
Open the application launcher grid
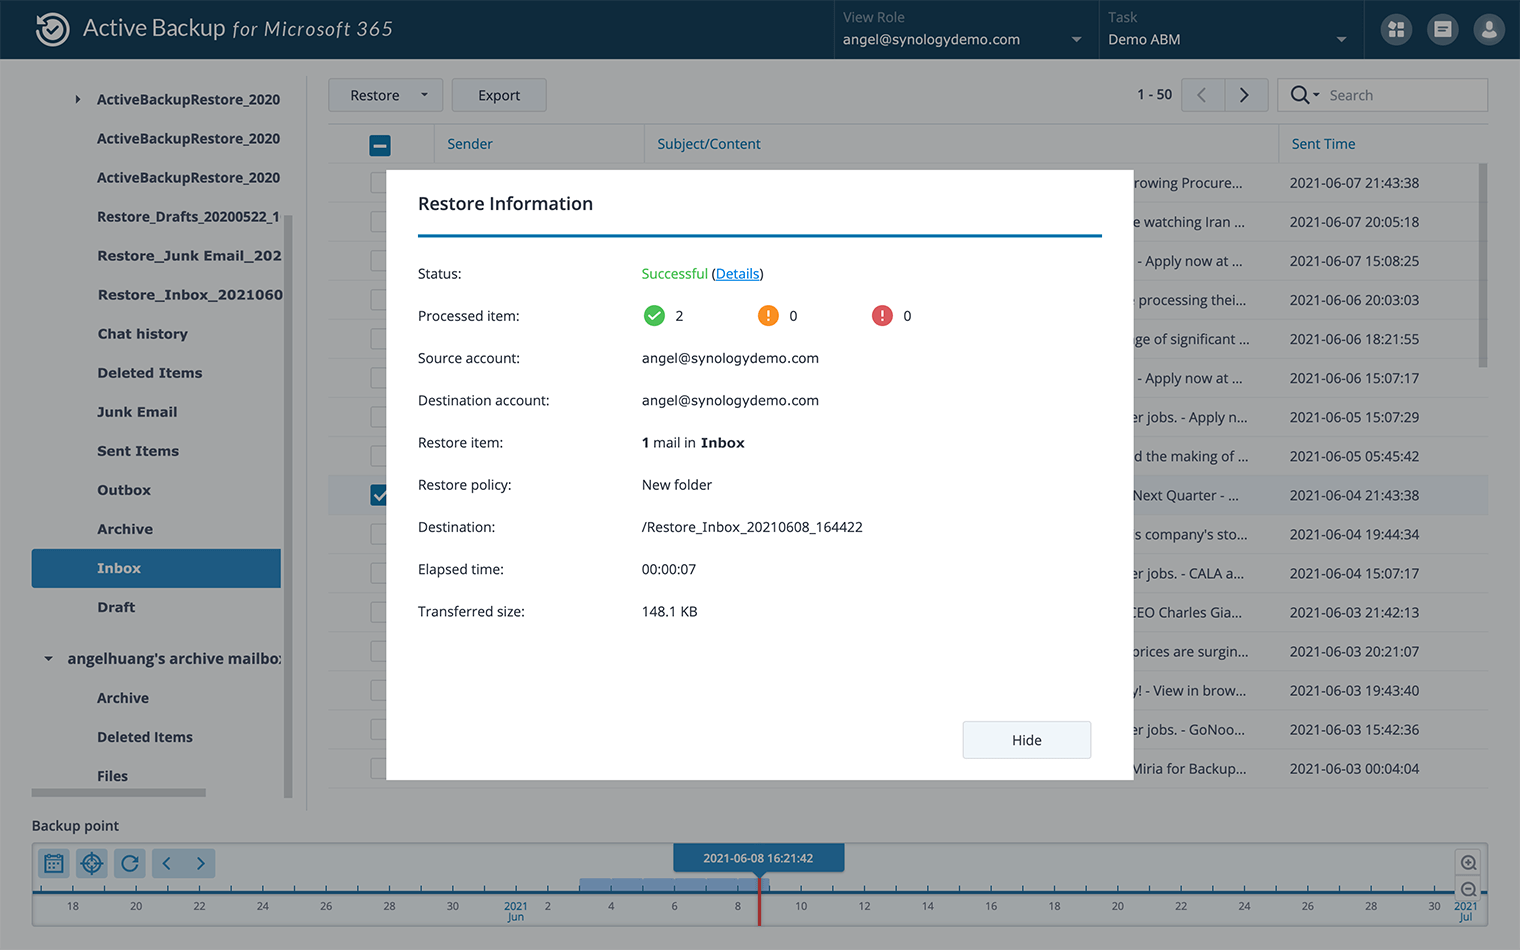[1396, 29]
